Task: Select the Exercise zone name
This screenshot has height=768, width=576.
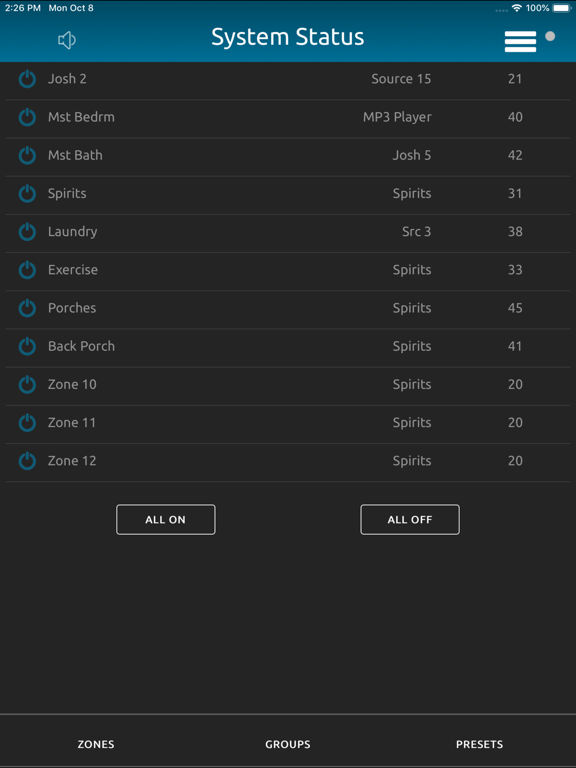Action: pyautogui.click(x=72, y=270)
